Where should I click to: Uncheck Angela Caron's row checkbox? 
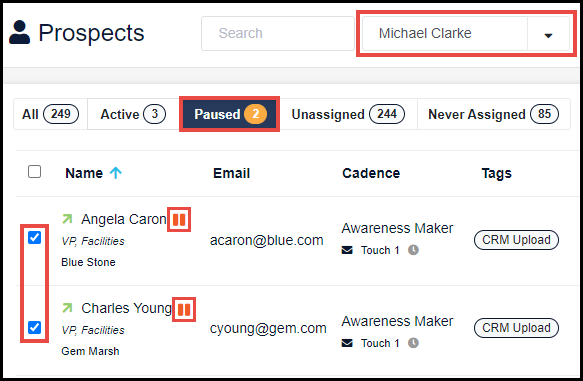tap(35, 237)
